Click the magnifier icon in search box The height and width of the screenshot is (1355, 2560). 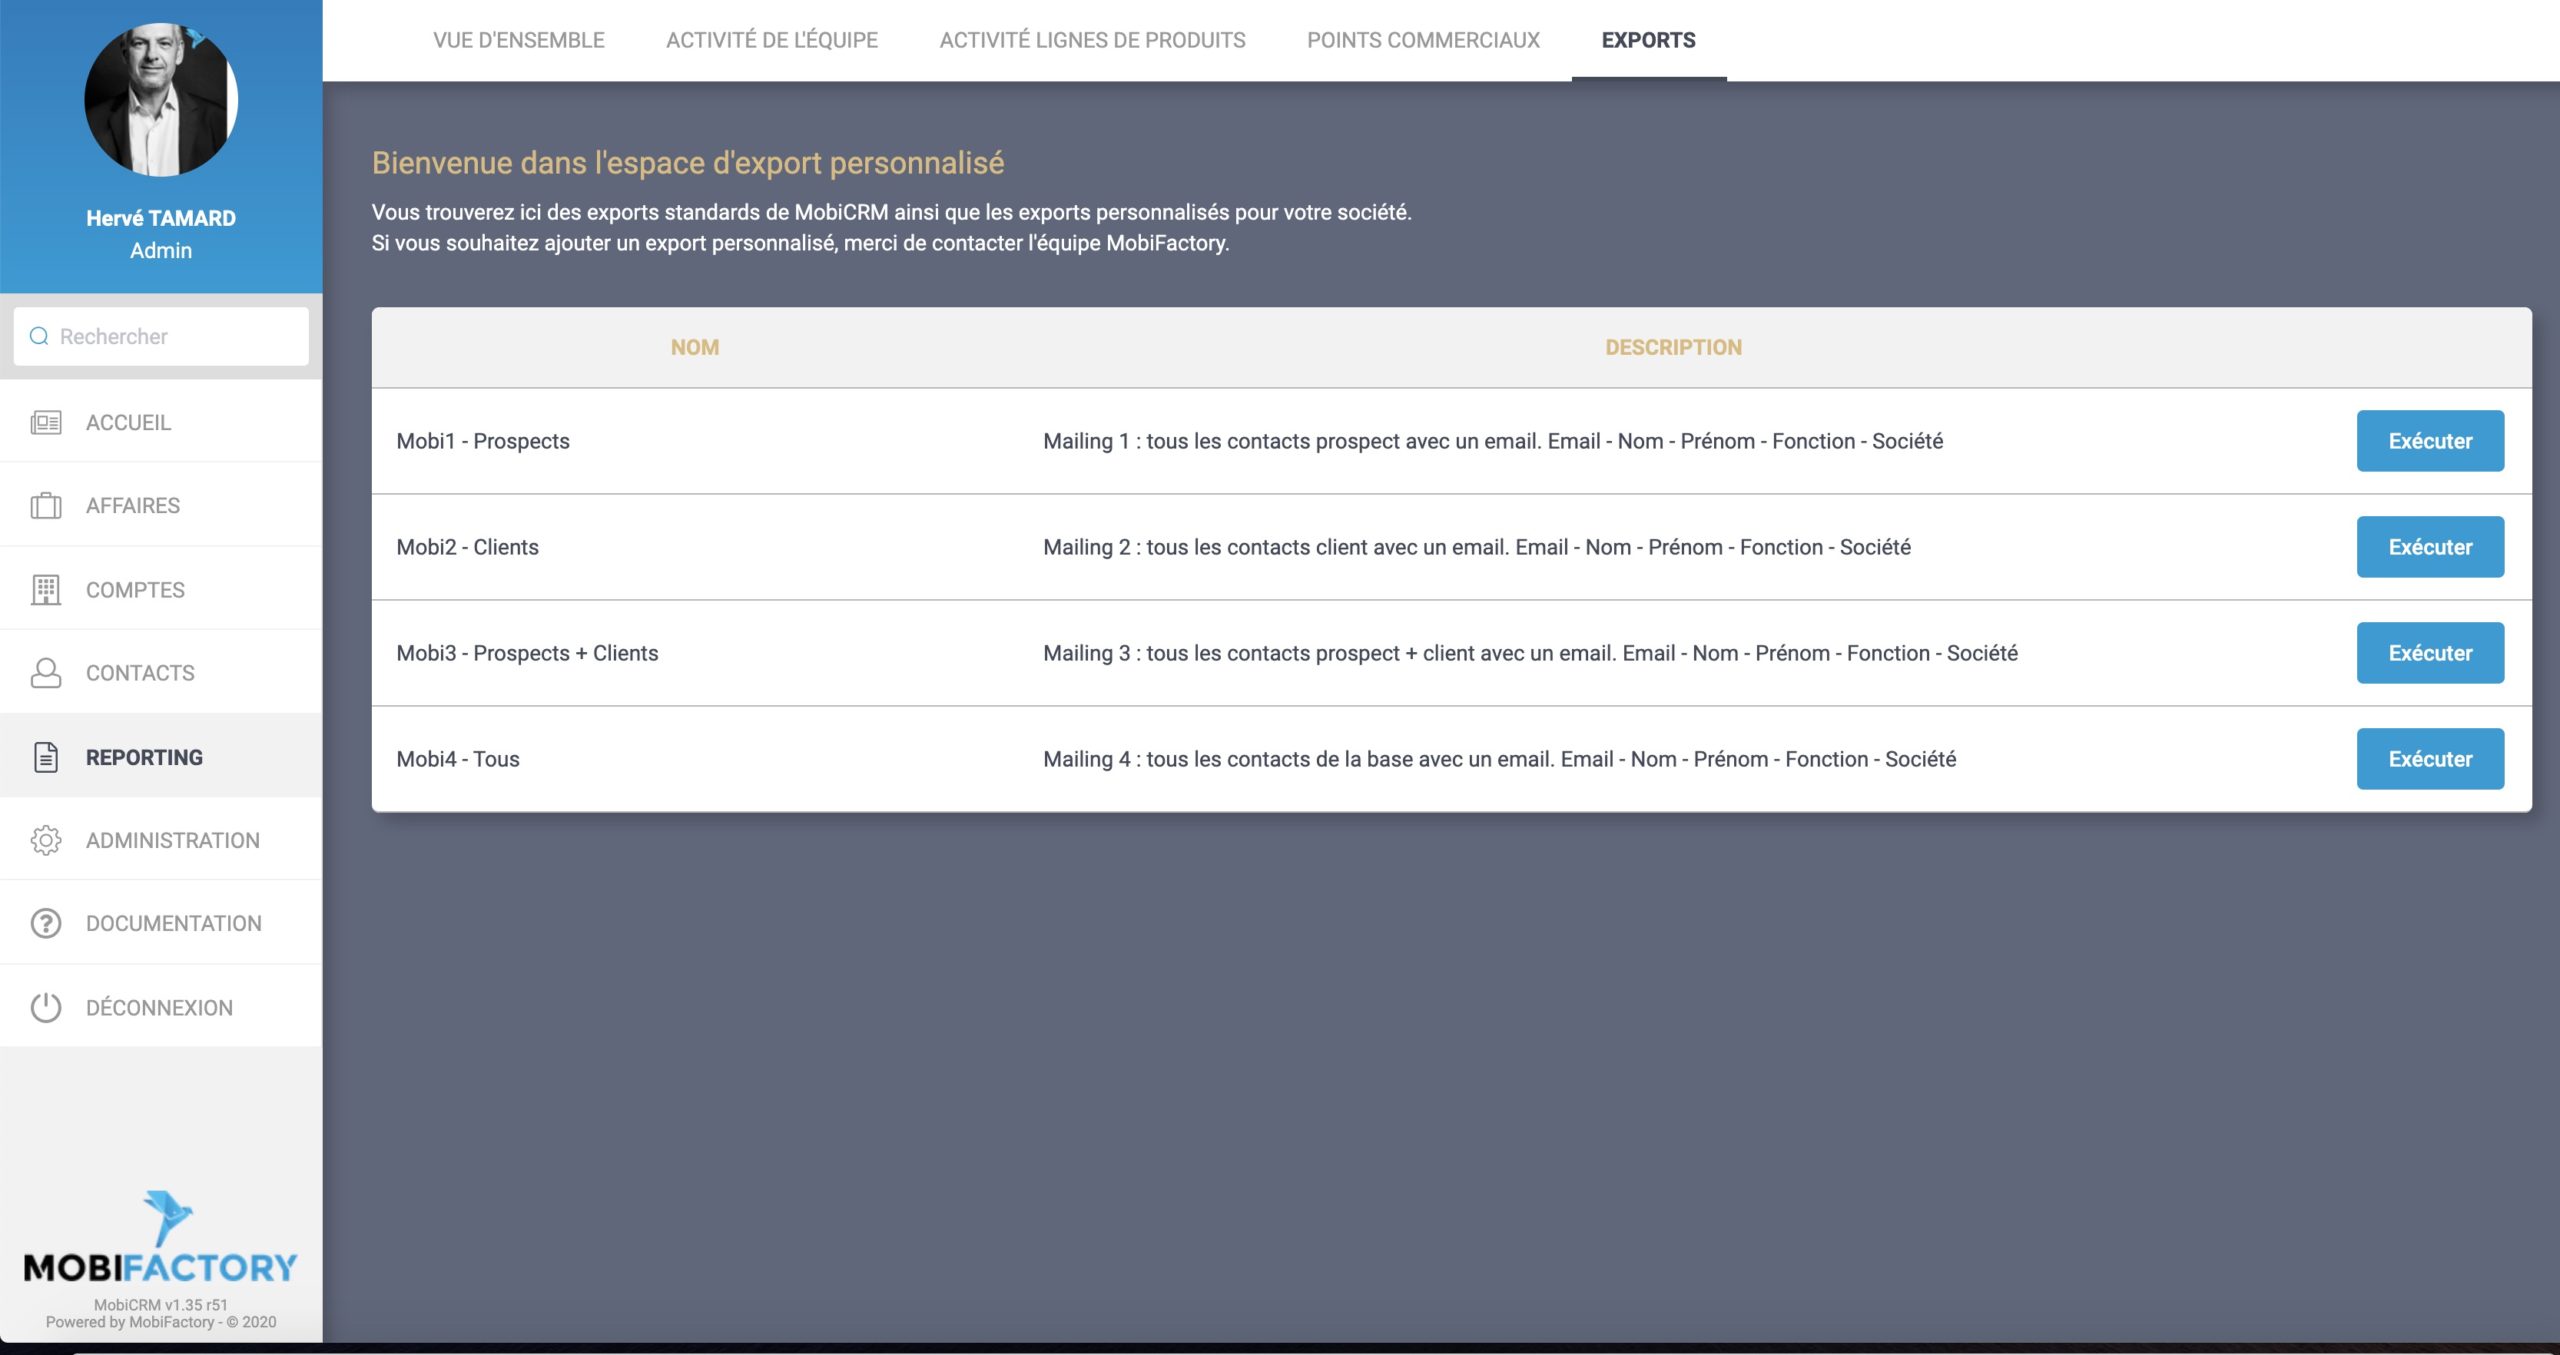click(39, 336)
